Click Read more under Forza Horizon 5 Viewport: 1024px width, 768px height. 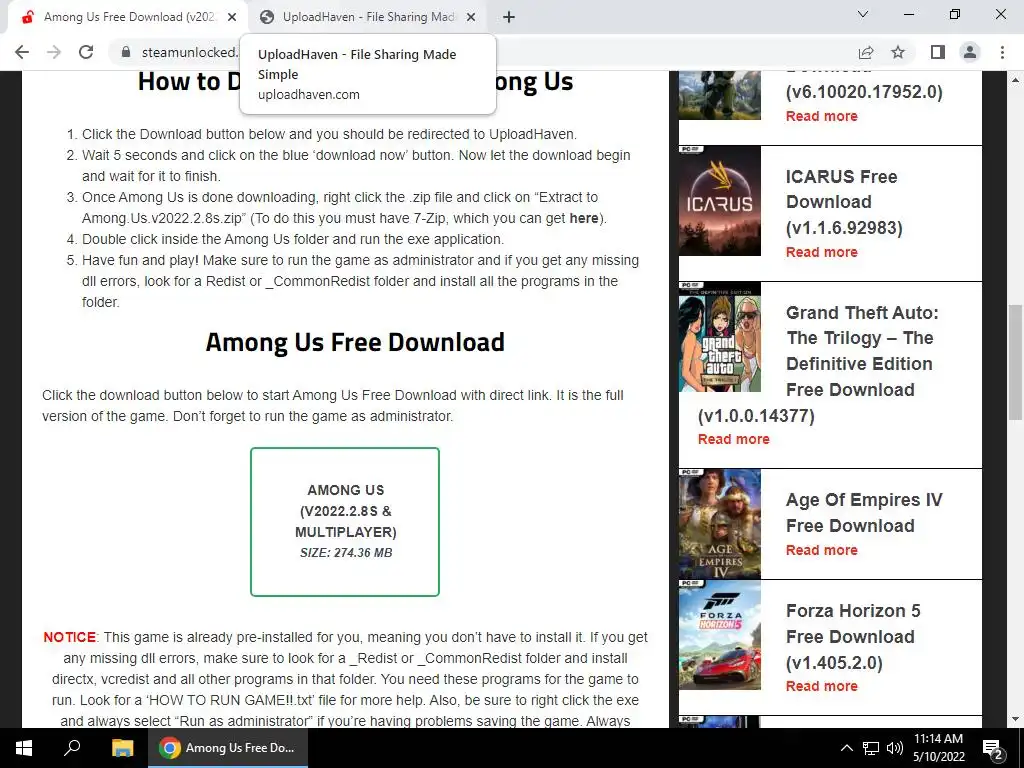tap(822, 686)
